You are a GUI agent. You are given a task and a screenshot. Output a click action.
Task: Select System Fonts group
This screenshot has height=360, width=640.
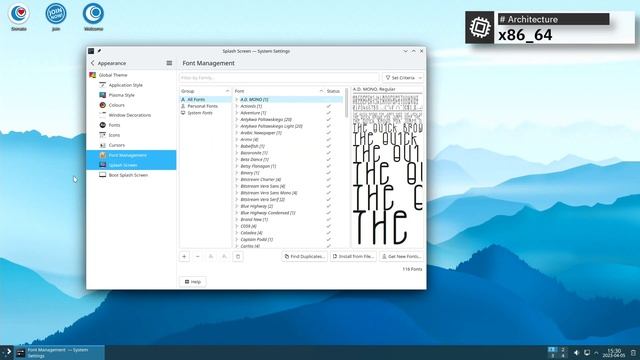pyautogui.click(x=206, y=113)
